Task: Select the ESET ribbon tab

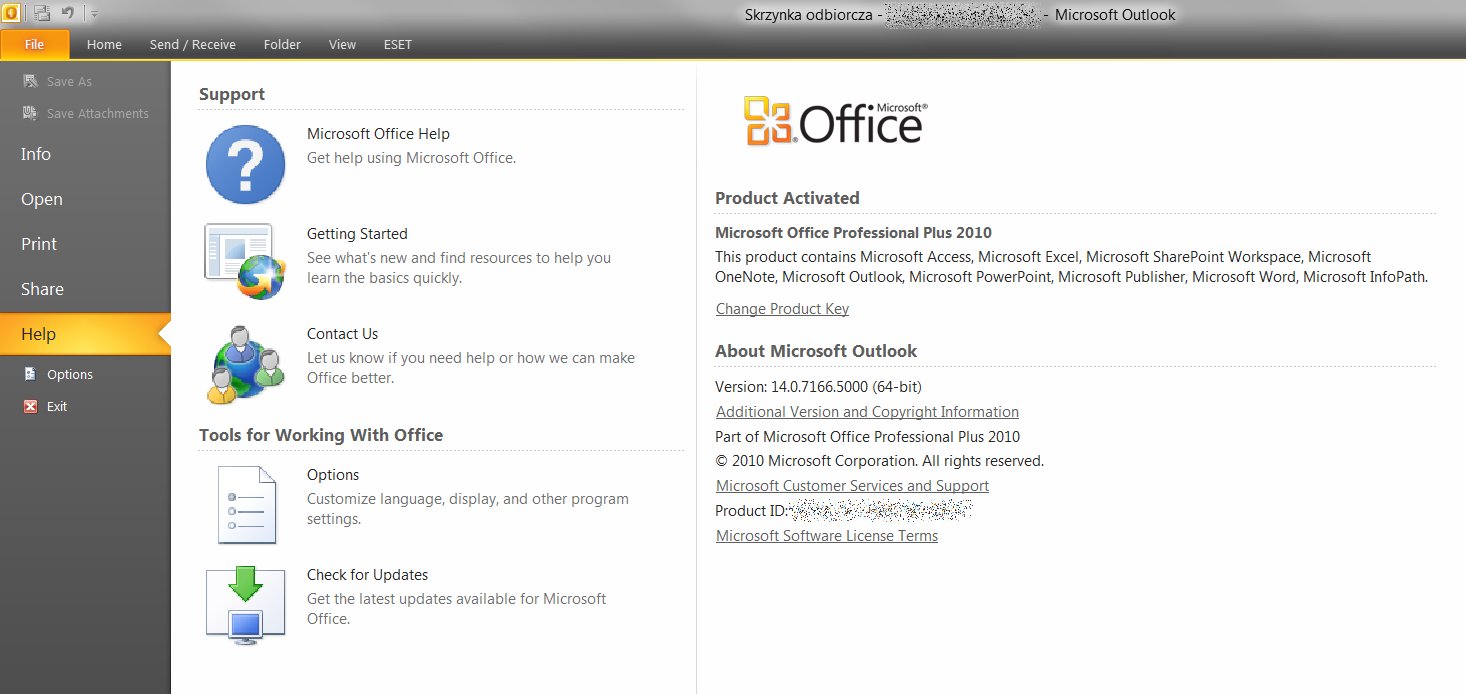Action: 397,45
